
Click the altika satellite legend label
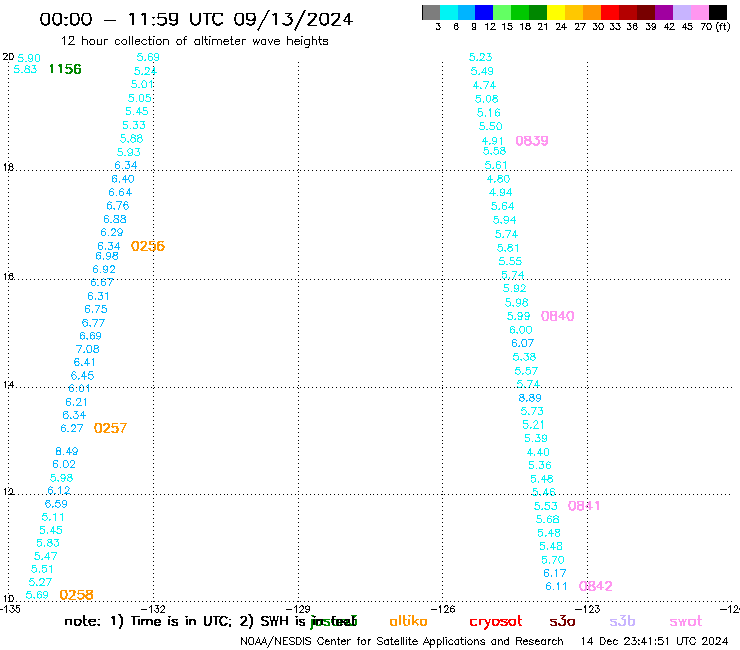pyautogui.click(x=408, y=621)
